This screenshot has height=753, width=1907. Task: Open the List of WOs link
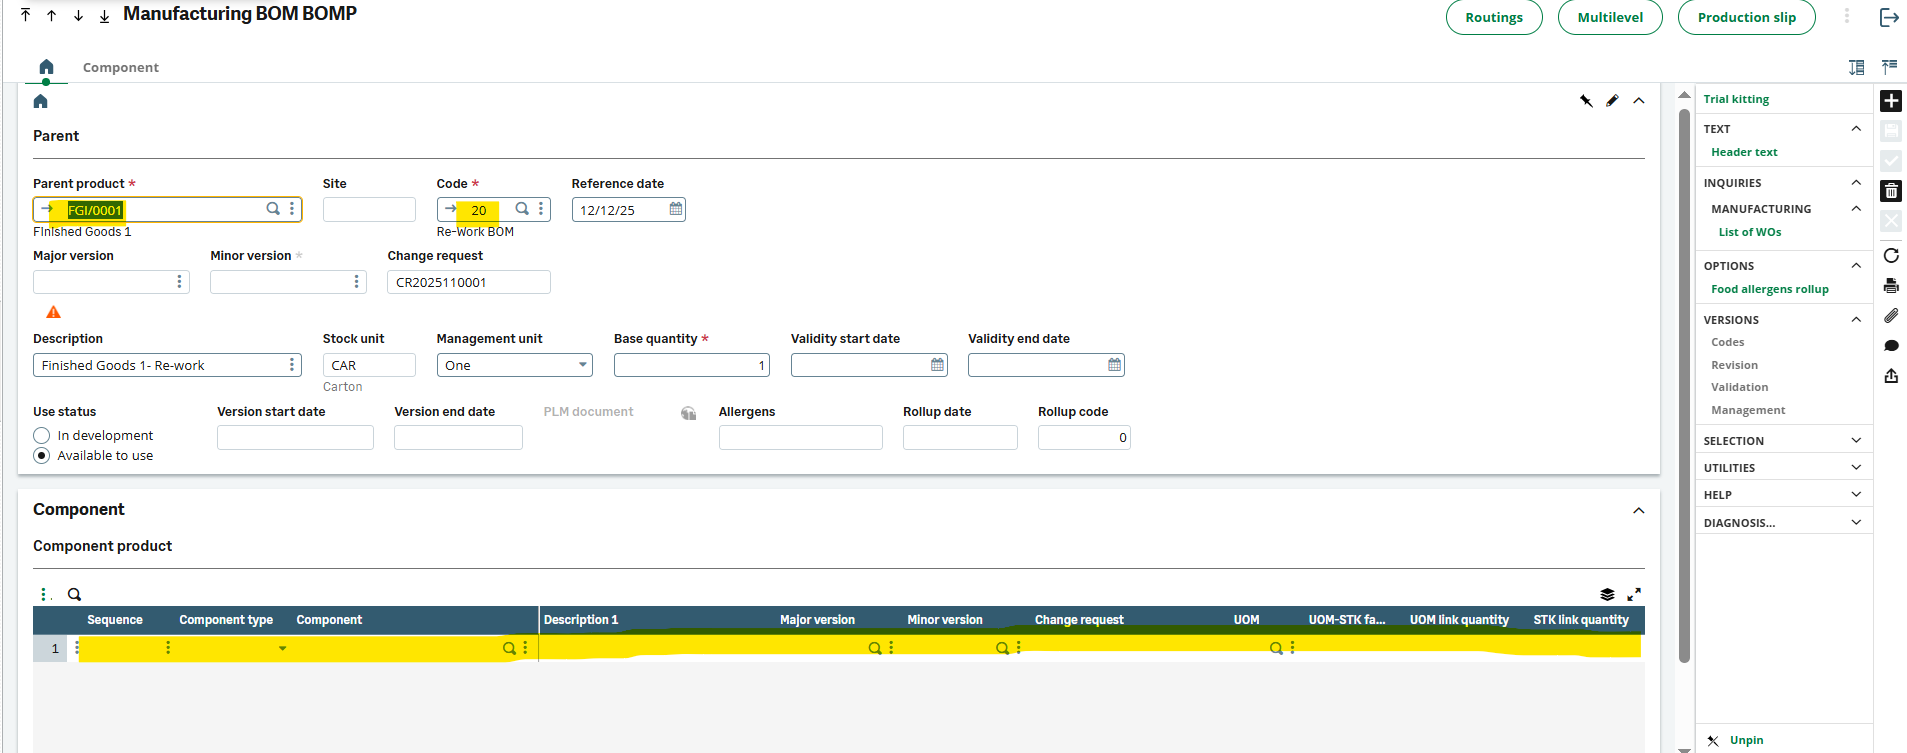click(1750, 232)
